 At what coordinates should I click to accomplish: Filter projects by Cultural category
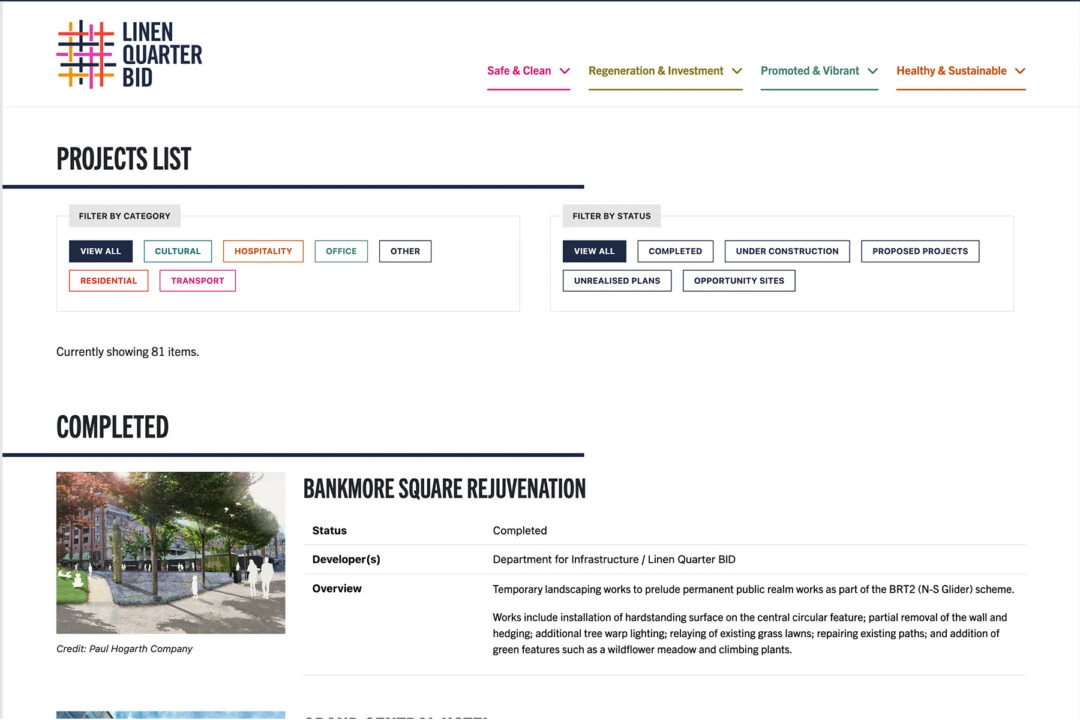tap(177, 251)
